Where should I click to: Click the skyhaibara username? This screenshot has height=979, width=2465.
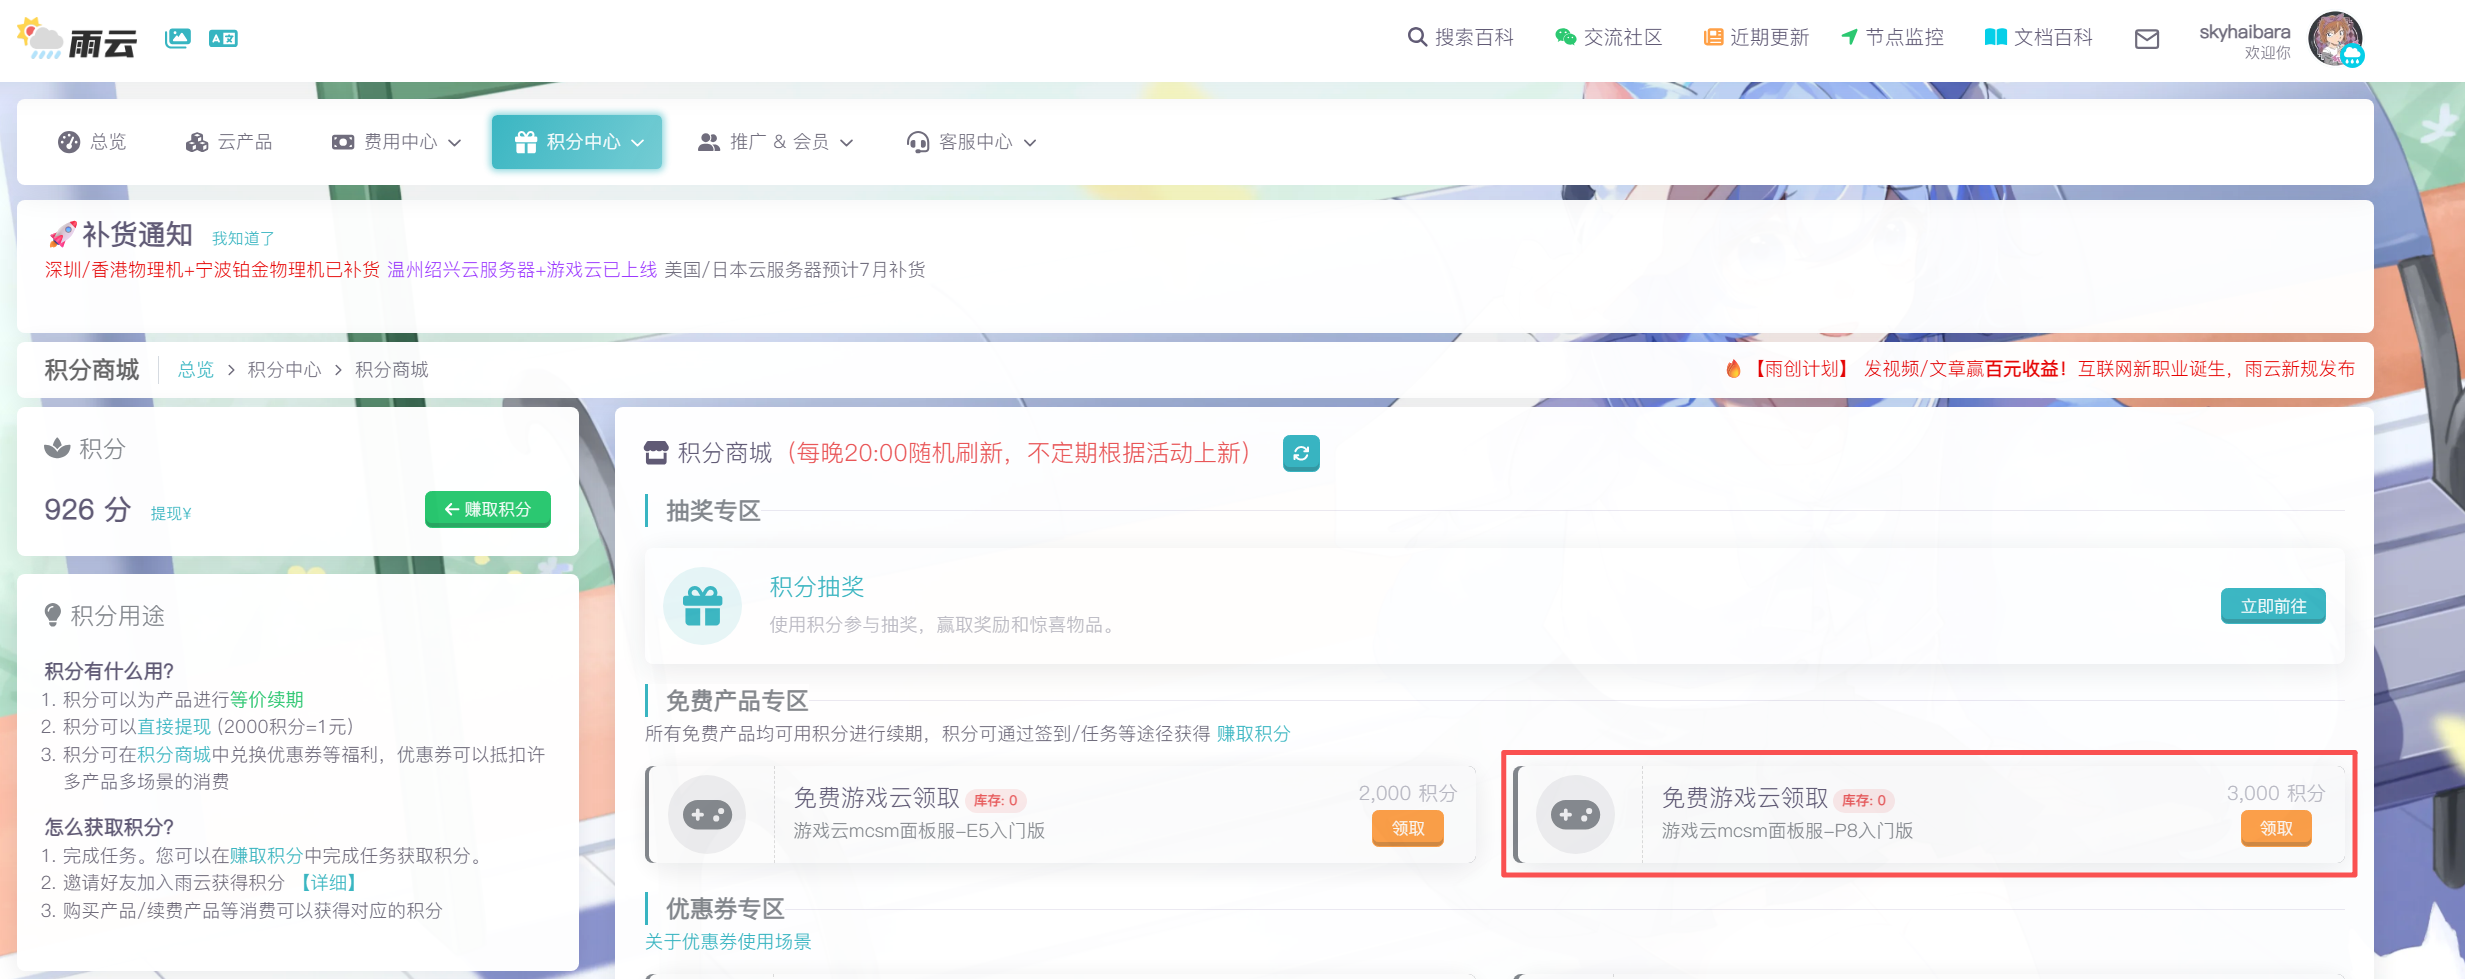pos(2244,32)
